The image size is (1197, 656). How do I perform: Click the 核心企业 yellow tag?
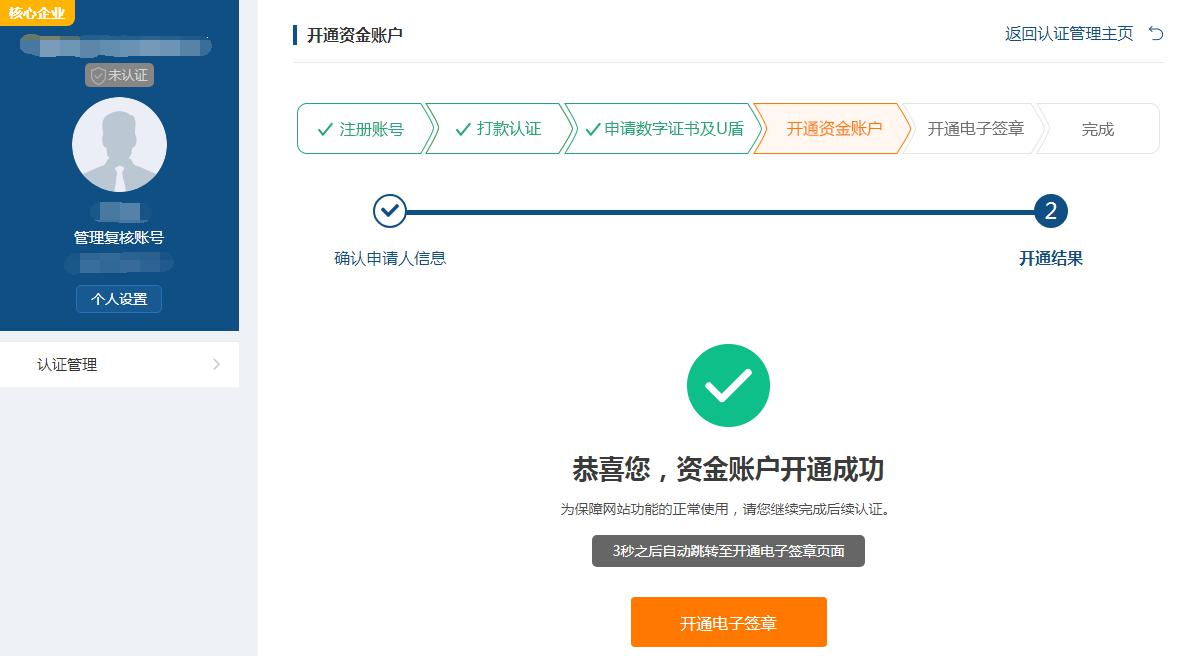pos(37,12)
